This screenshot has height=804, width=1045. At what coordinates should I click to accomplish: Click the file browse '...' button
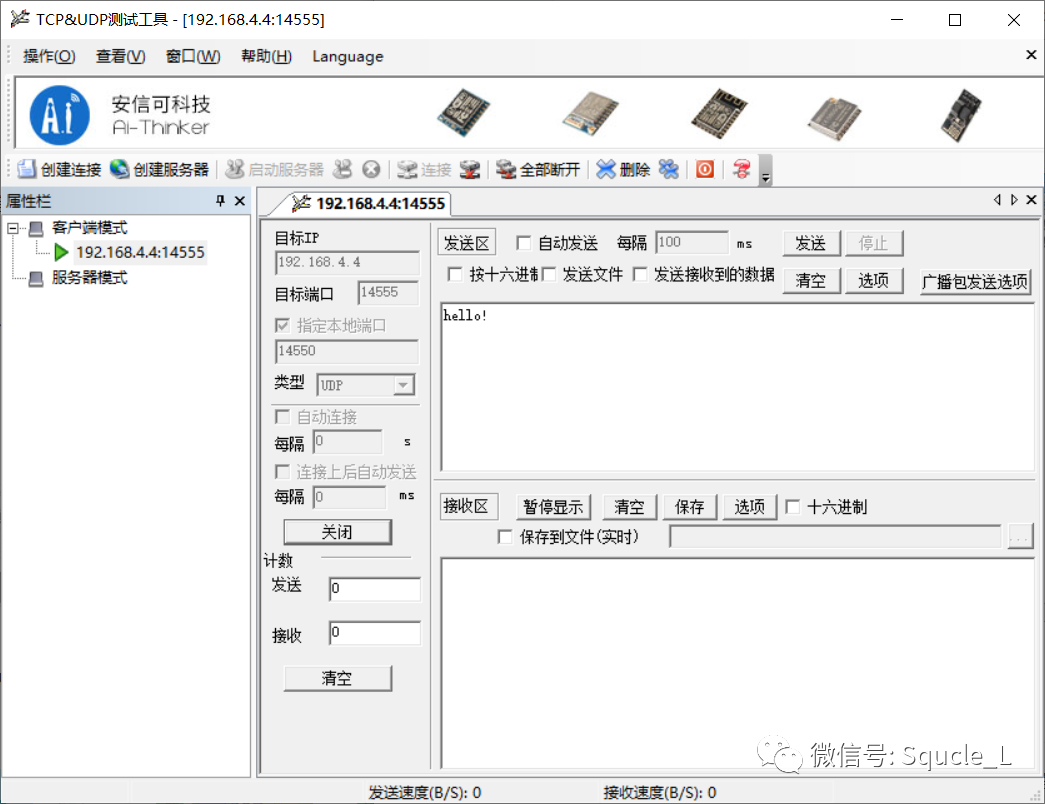point(1020,536)
